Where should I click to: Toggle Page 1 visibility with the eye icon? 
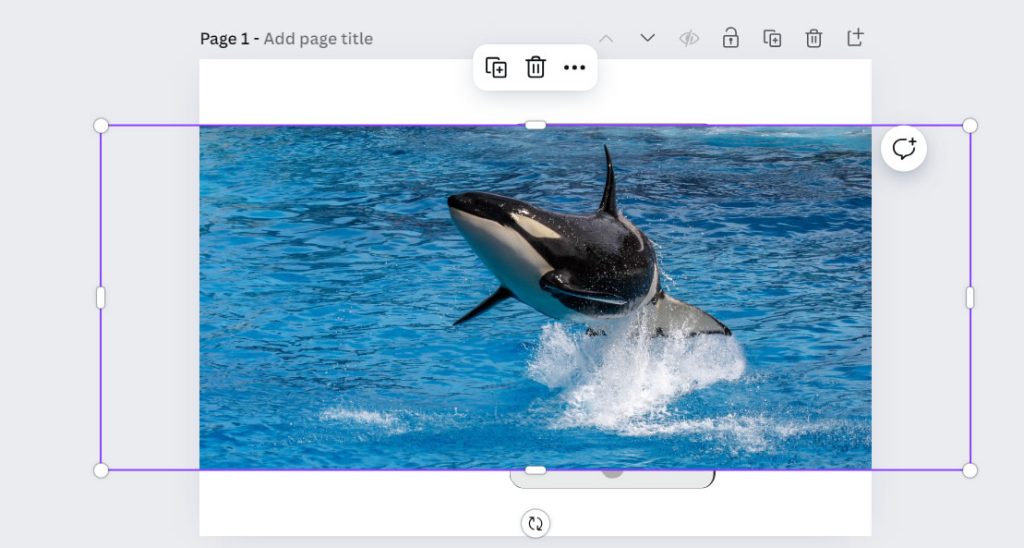coord(689,38)
